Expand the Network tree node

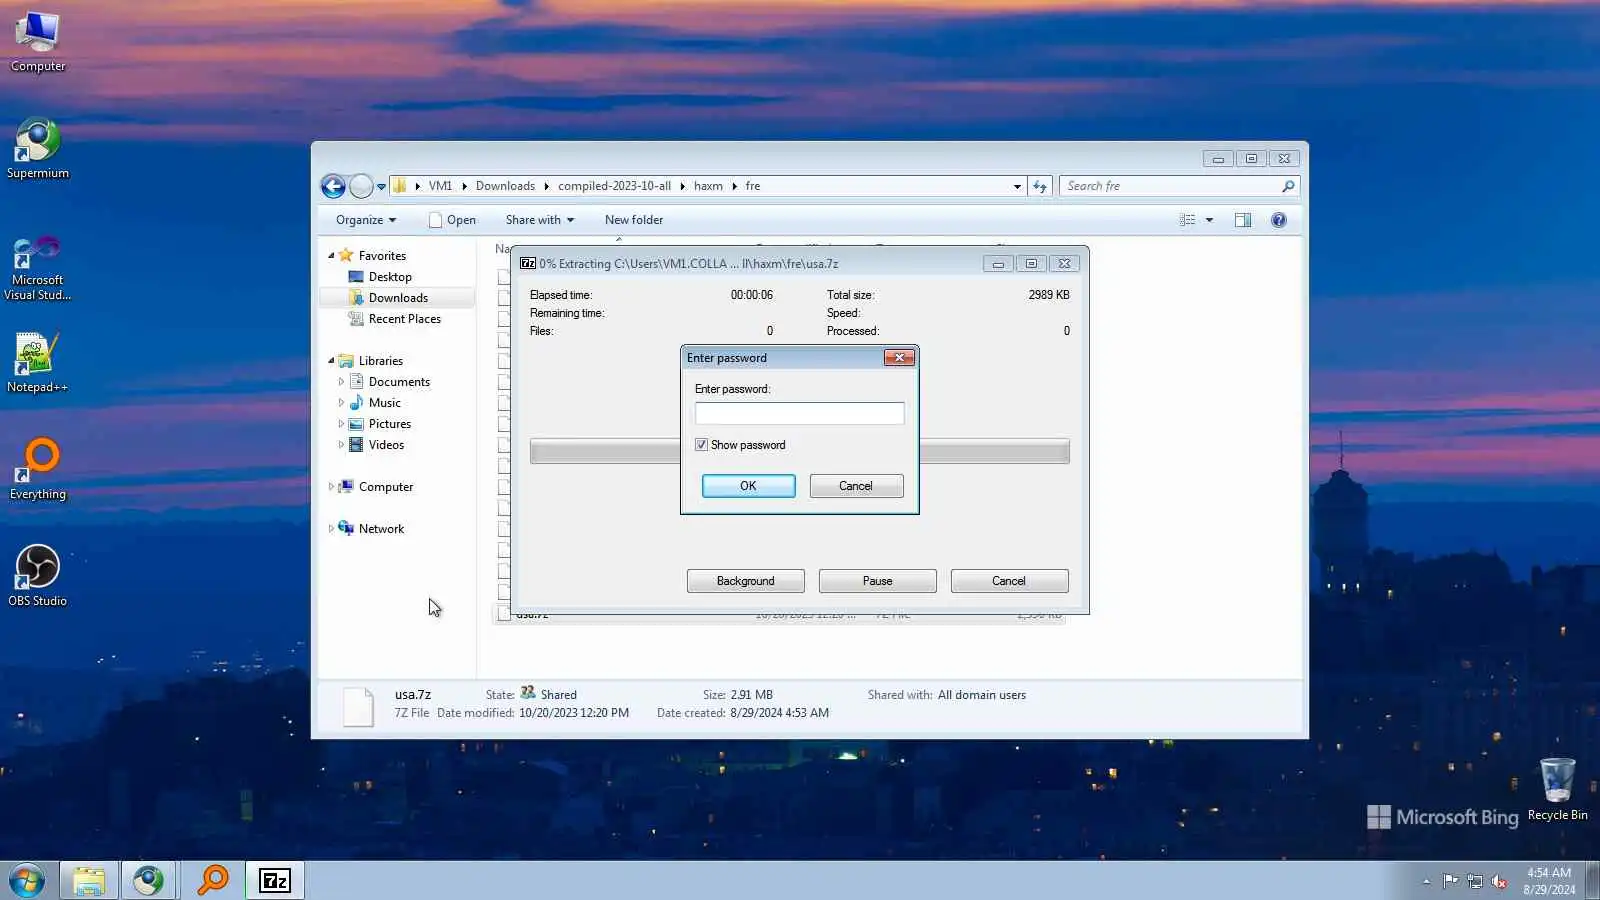pyautogui.click(x=331, y=529)
